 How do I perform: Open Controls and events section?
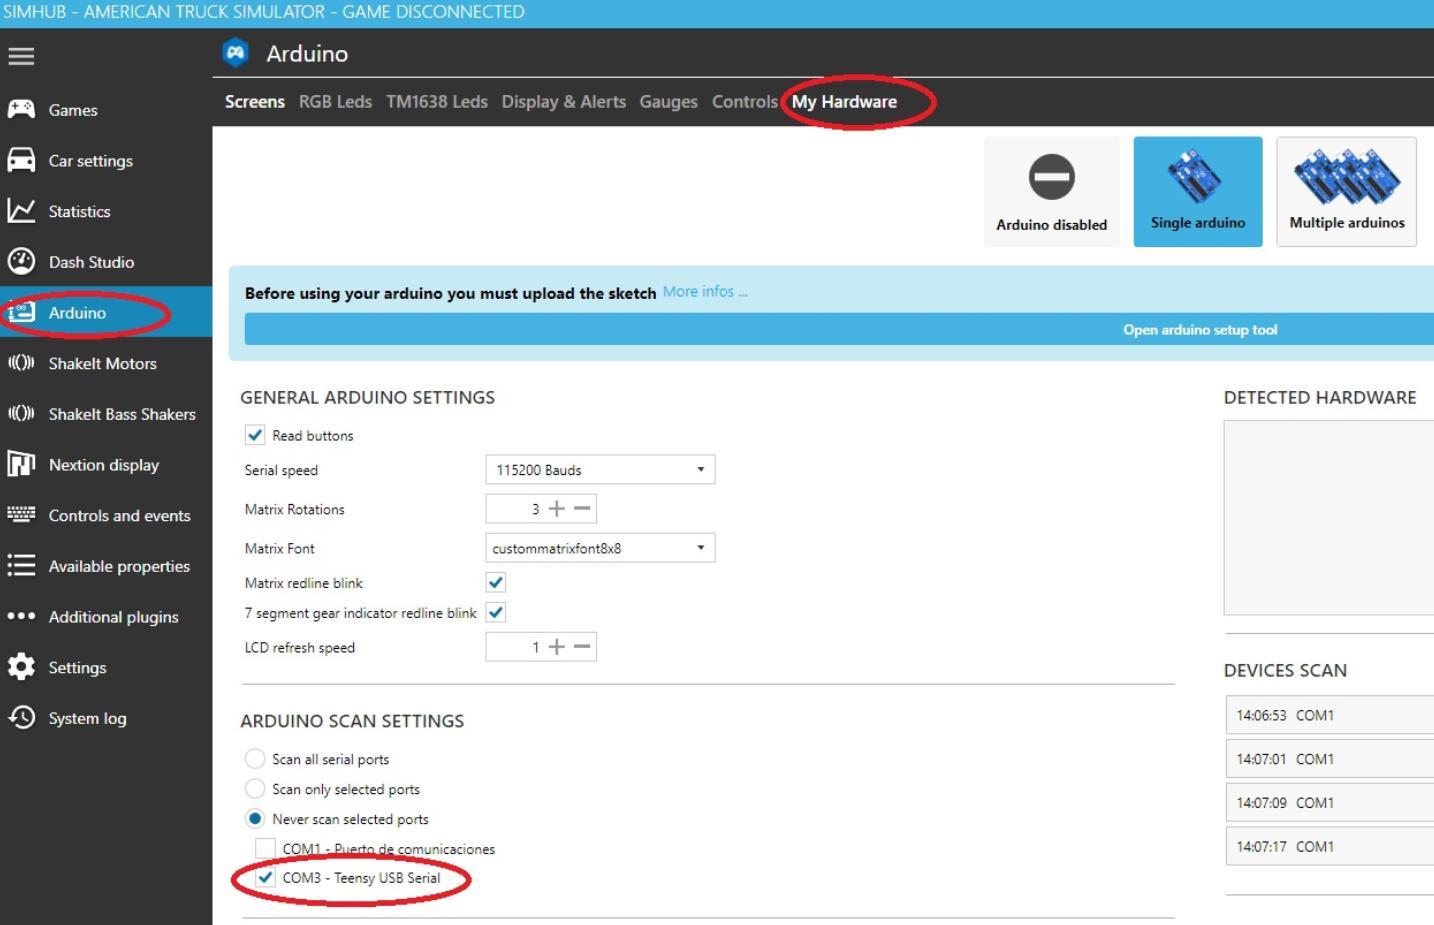120,516
